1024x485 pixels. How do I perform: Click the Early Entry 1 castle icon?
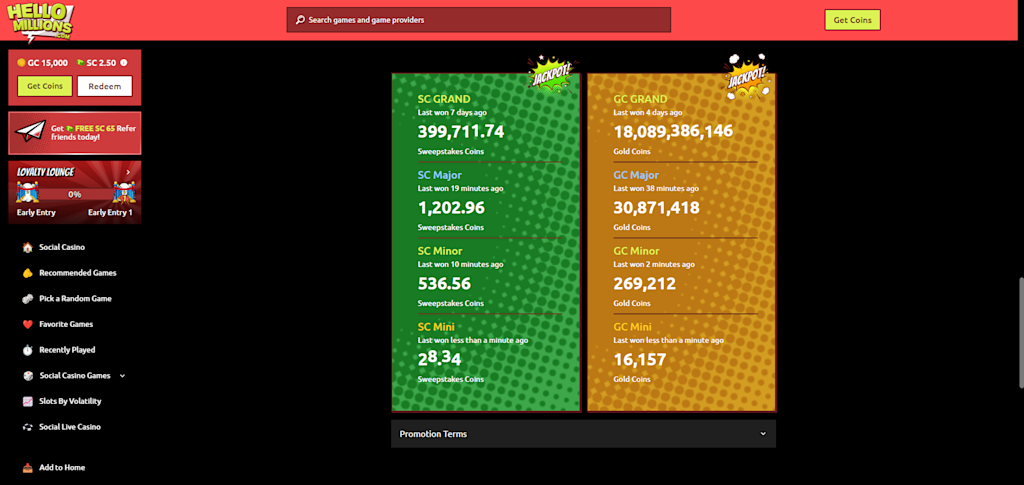tap(123, 193)
